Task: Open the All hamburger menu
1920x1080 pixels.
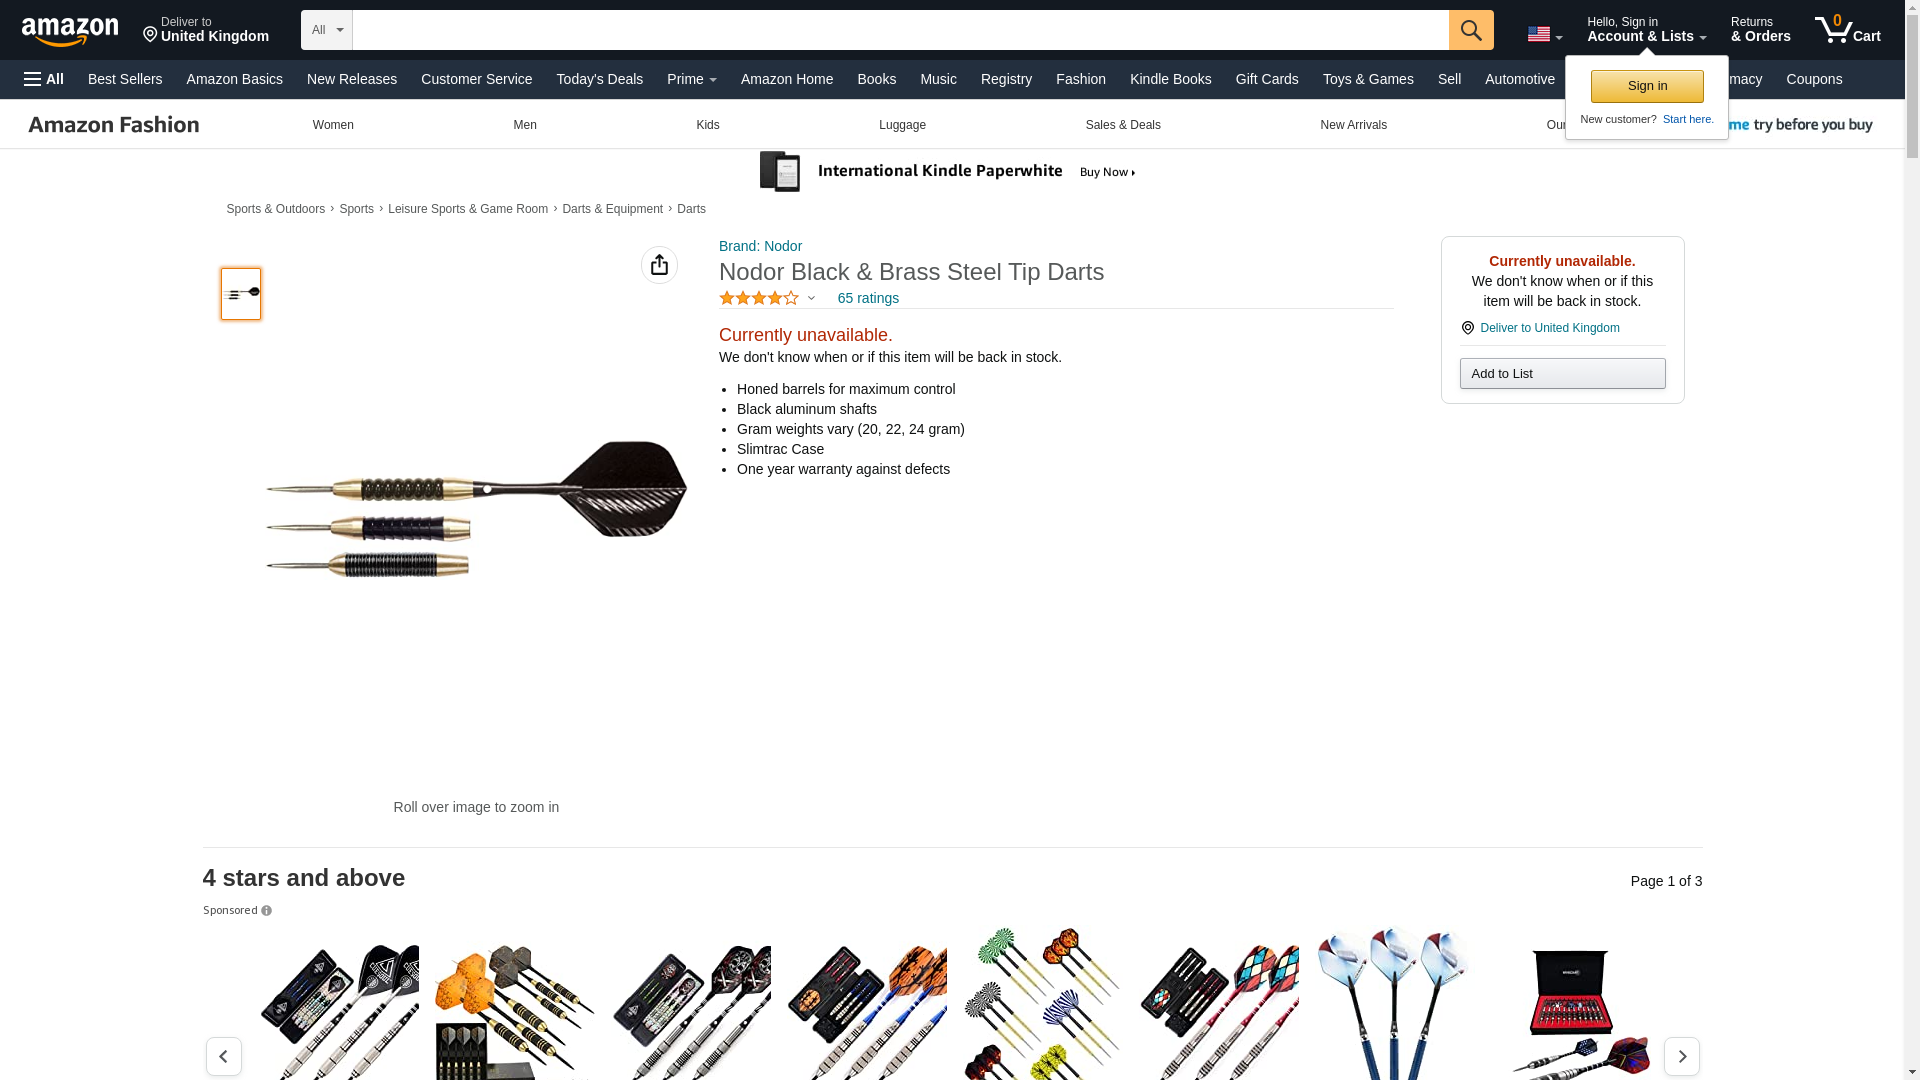Action: [x=44, y=79]
